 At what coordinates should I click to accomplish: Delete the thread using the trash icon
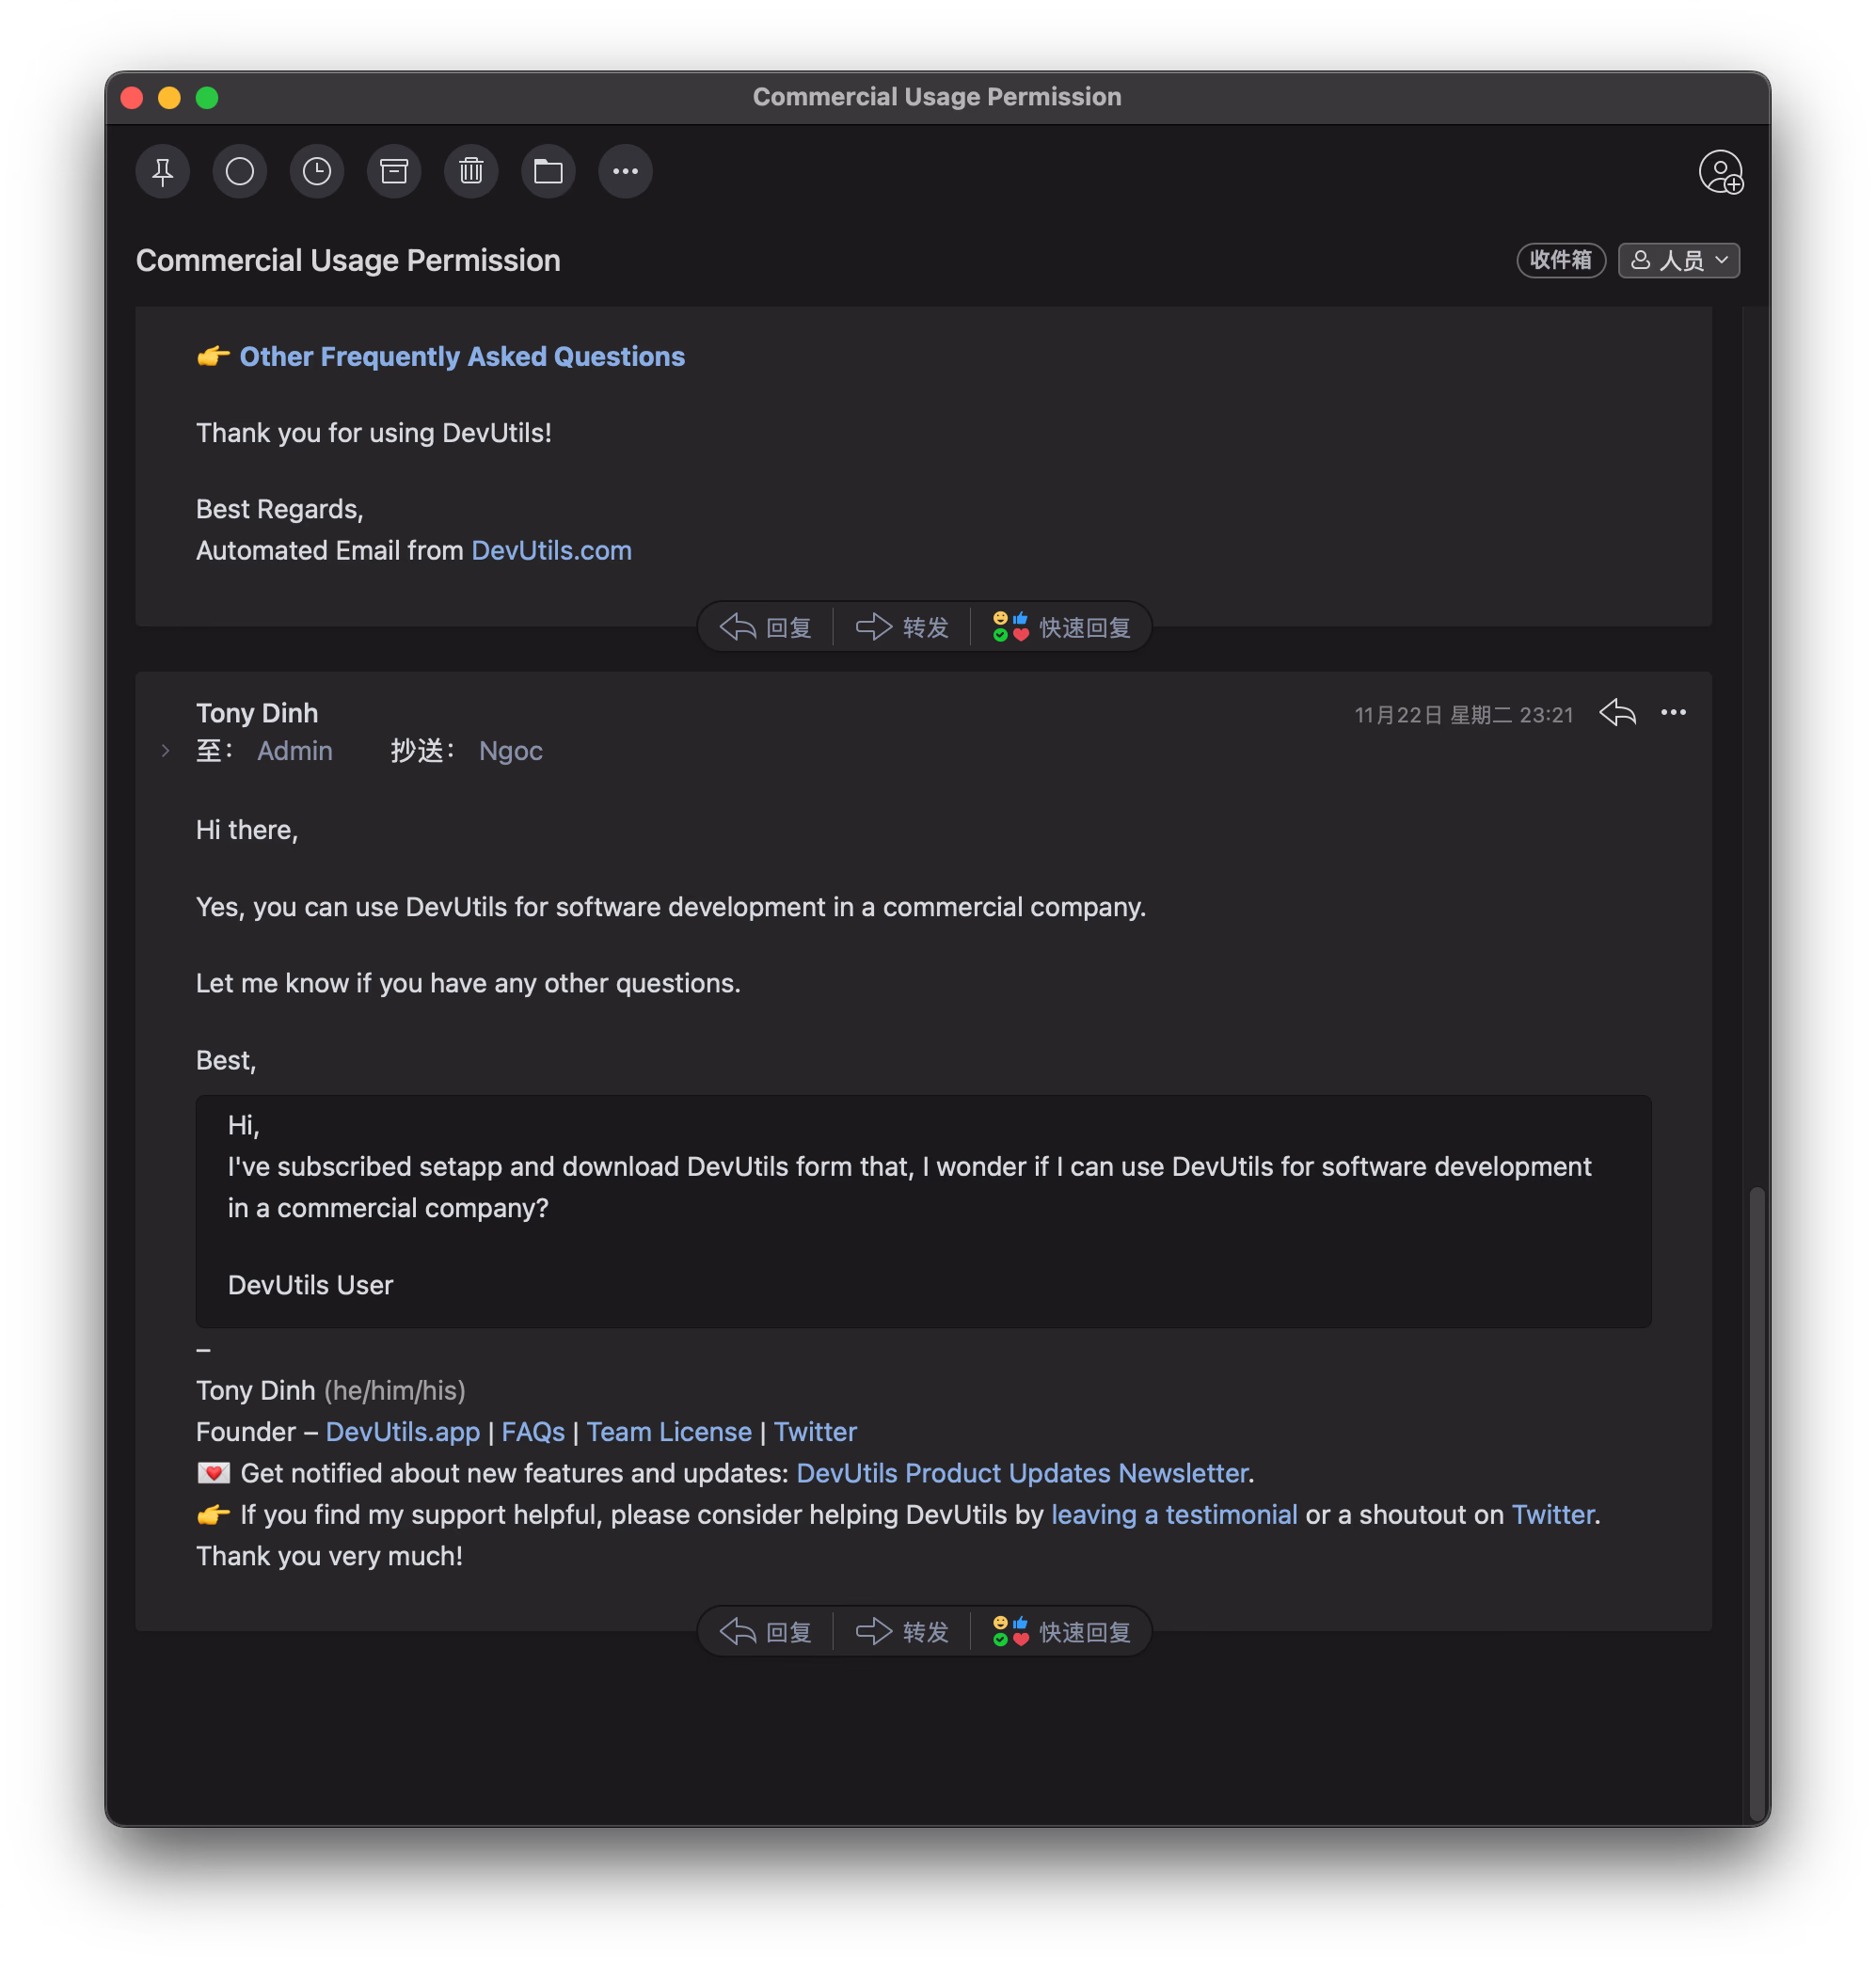click(471, 172)
